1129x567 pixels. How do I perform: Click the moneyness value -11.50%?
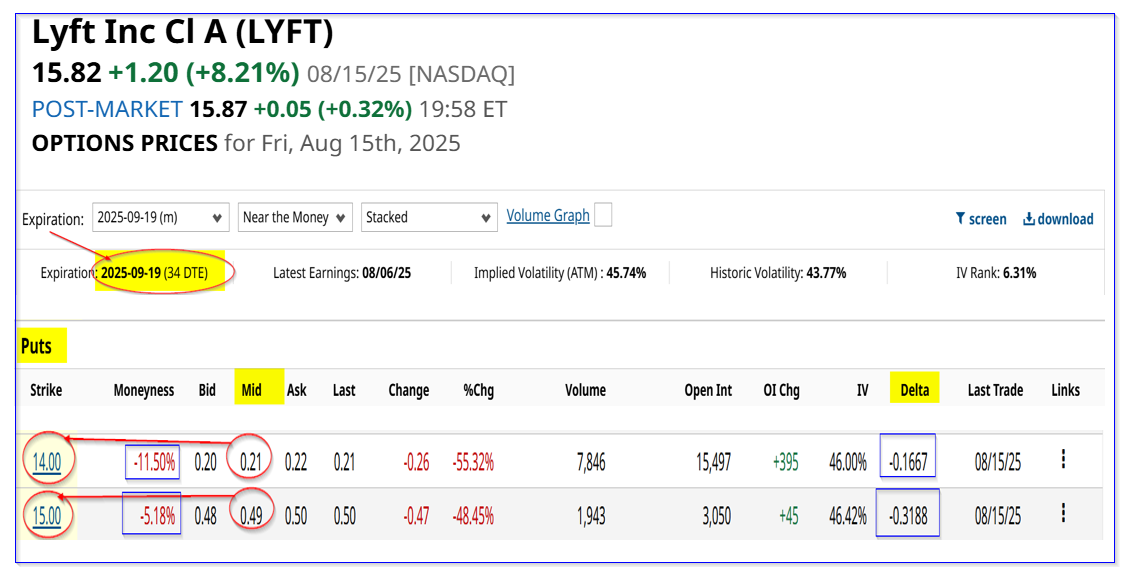(x=154, y=462)
